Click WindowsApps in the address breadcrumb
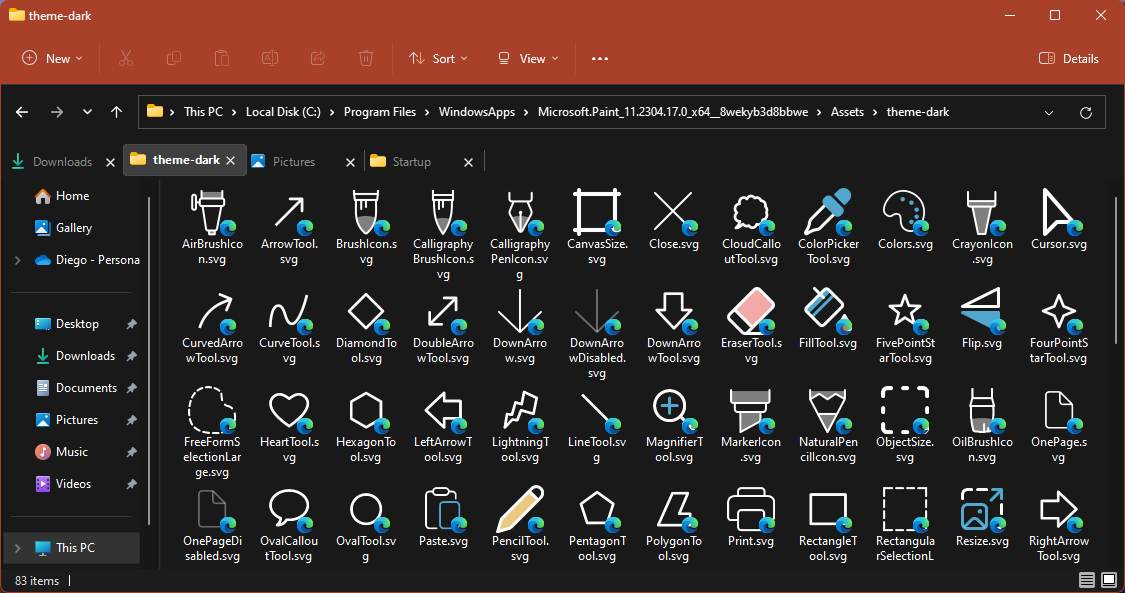The height and width of the screenshot is (593, 1125). [477, 112]
